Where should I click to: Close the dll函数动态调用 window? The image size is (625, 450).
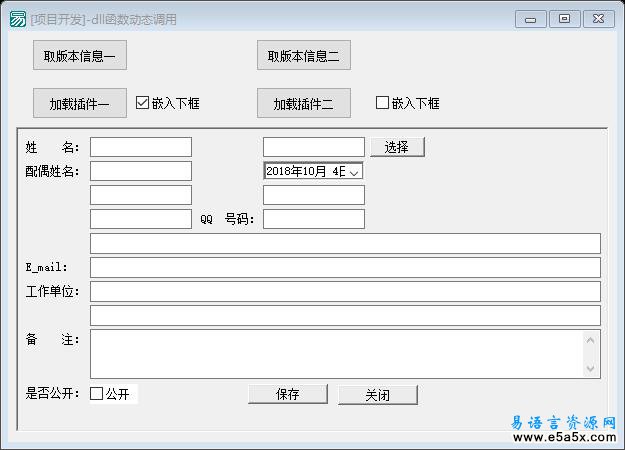599,19
